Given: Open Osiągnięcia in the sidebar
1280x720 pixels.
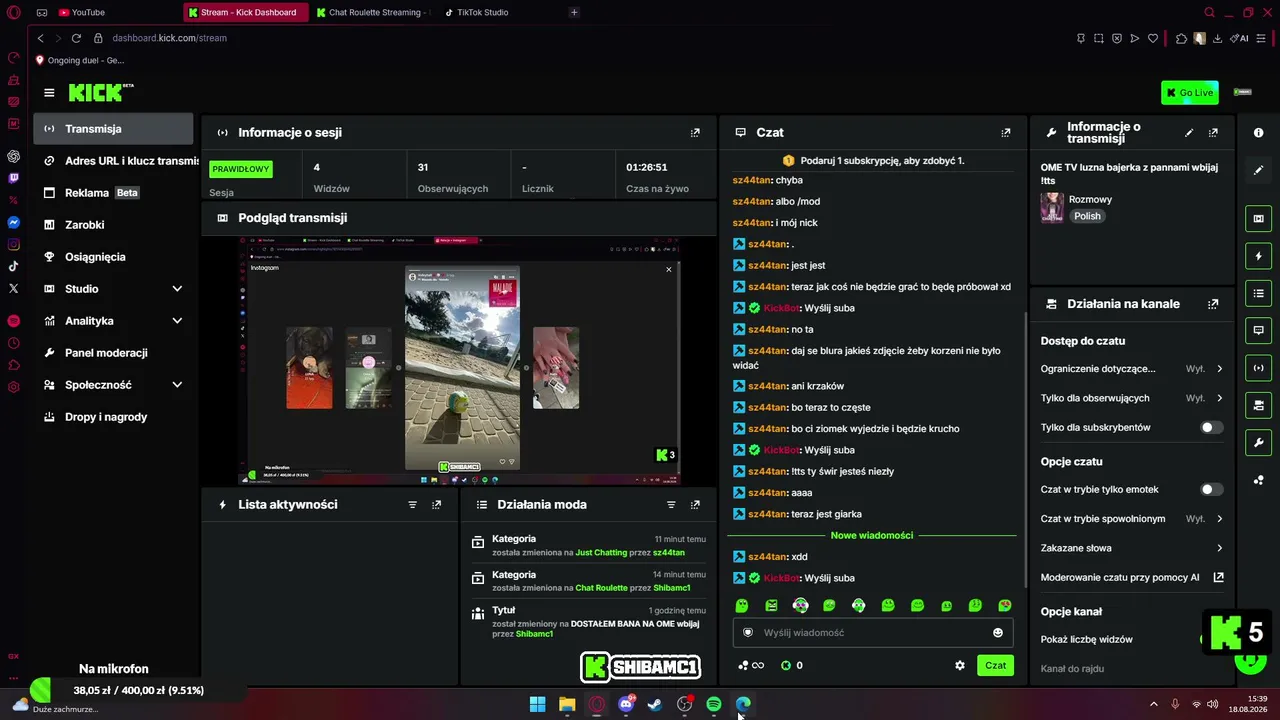Looking at the screenshot, I should [113, 257].
